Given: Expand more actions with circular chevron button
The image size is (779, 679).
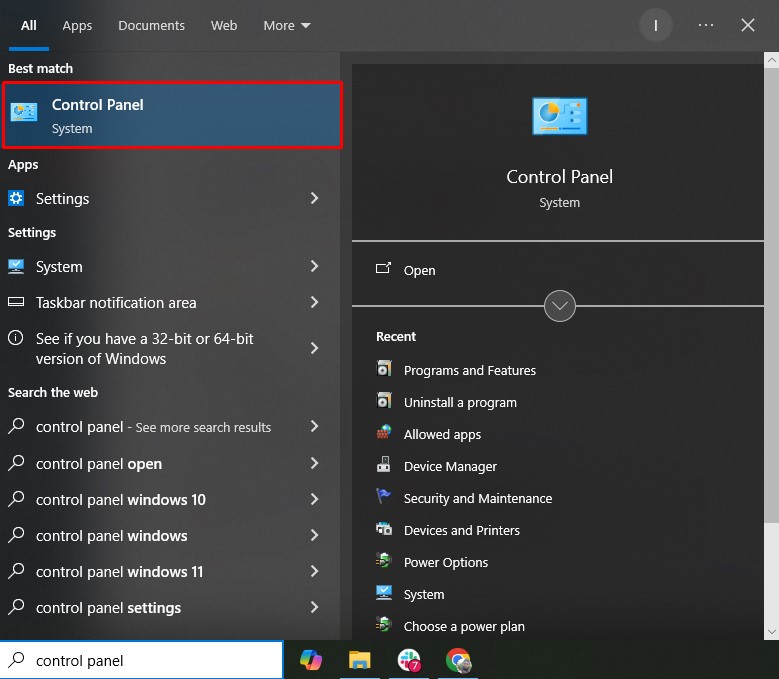Looking at the screenshot, I should (x=559, y=306).
